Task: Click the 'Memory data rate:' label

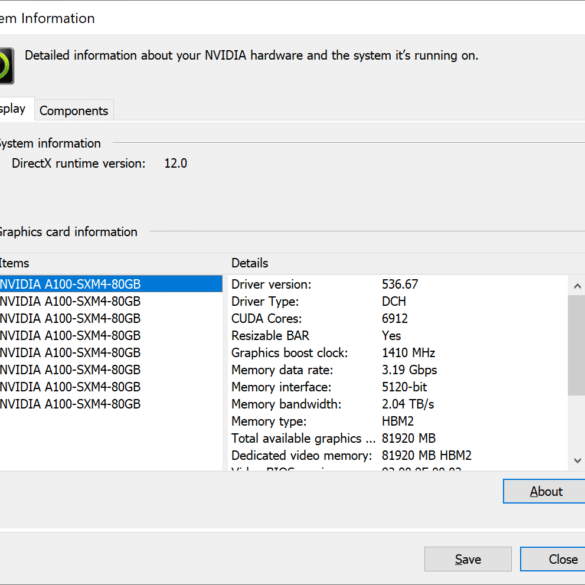Action: (282, 370)
